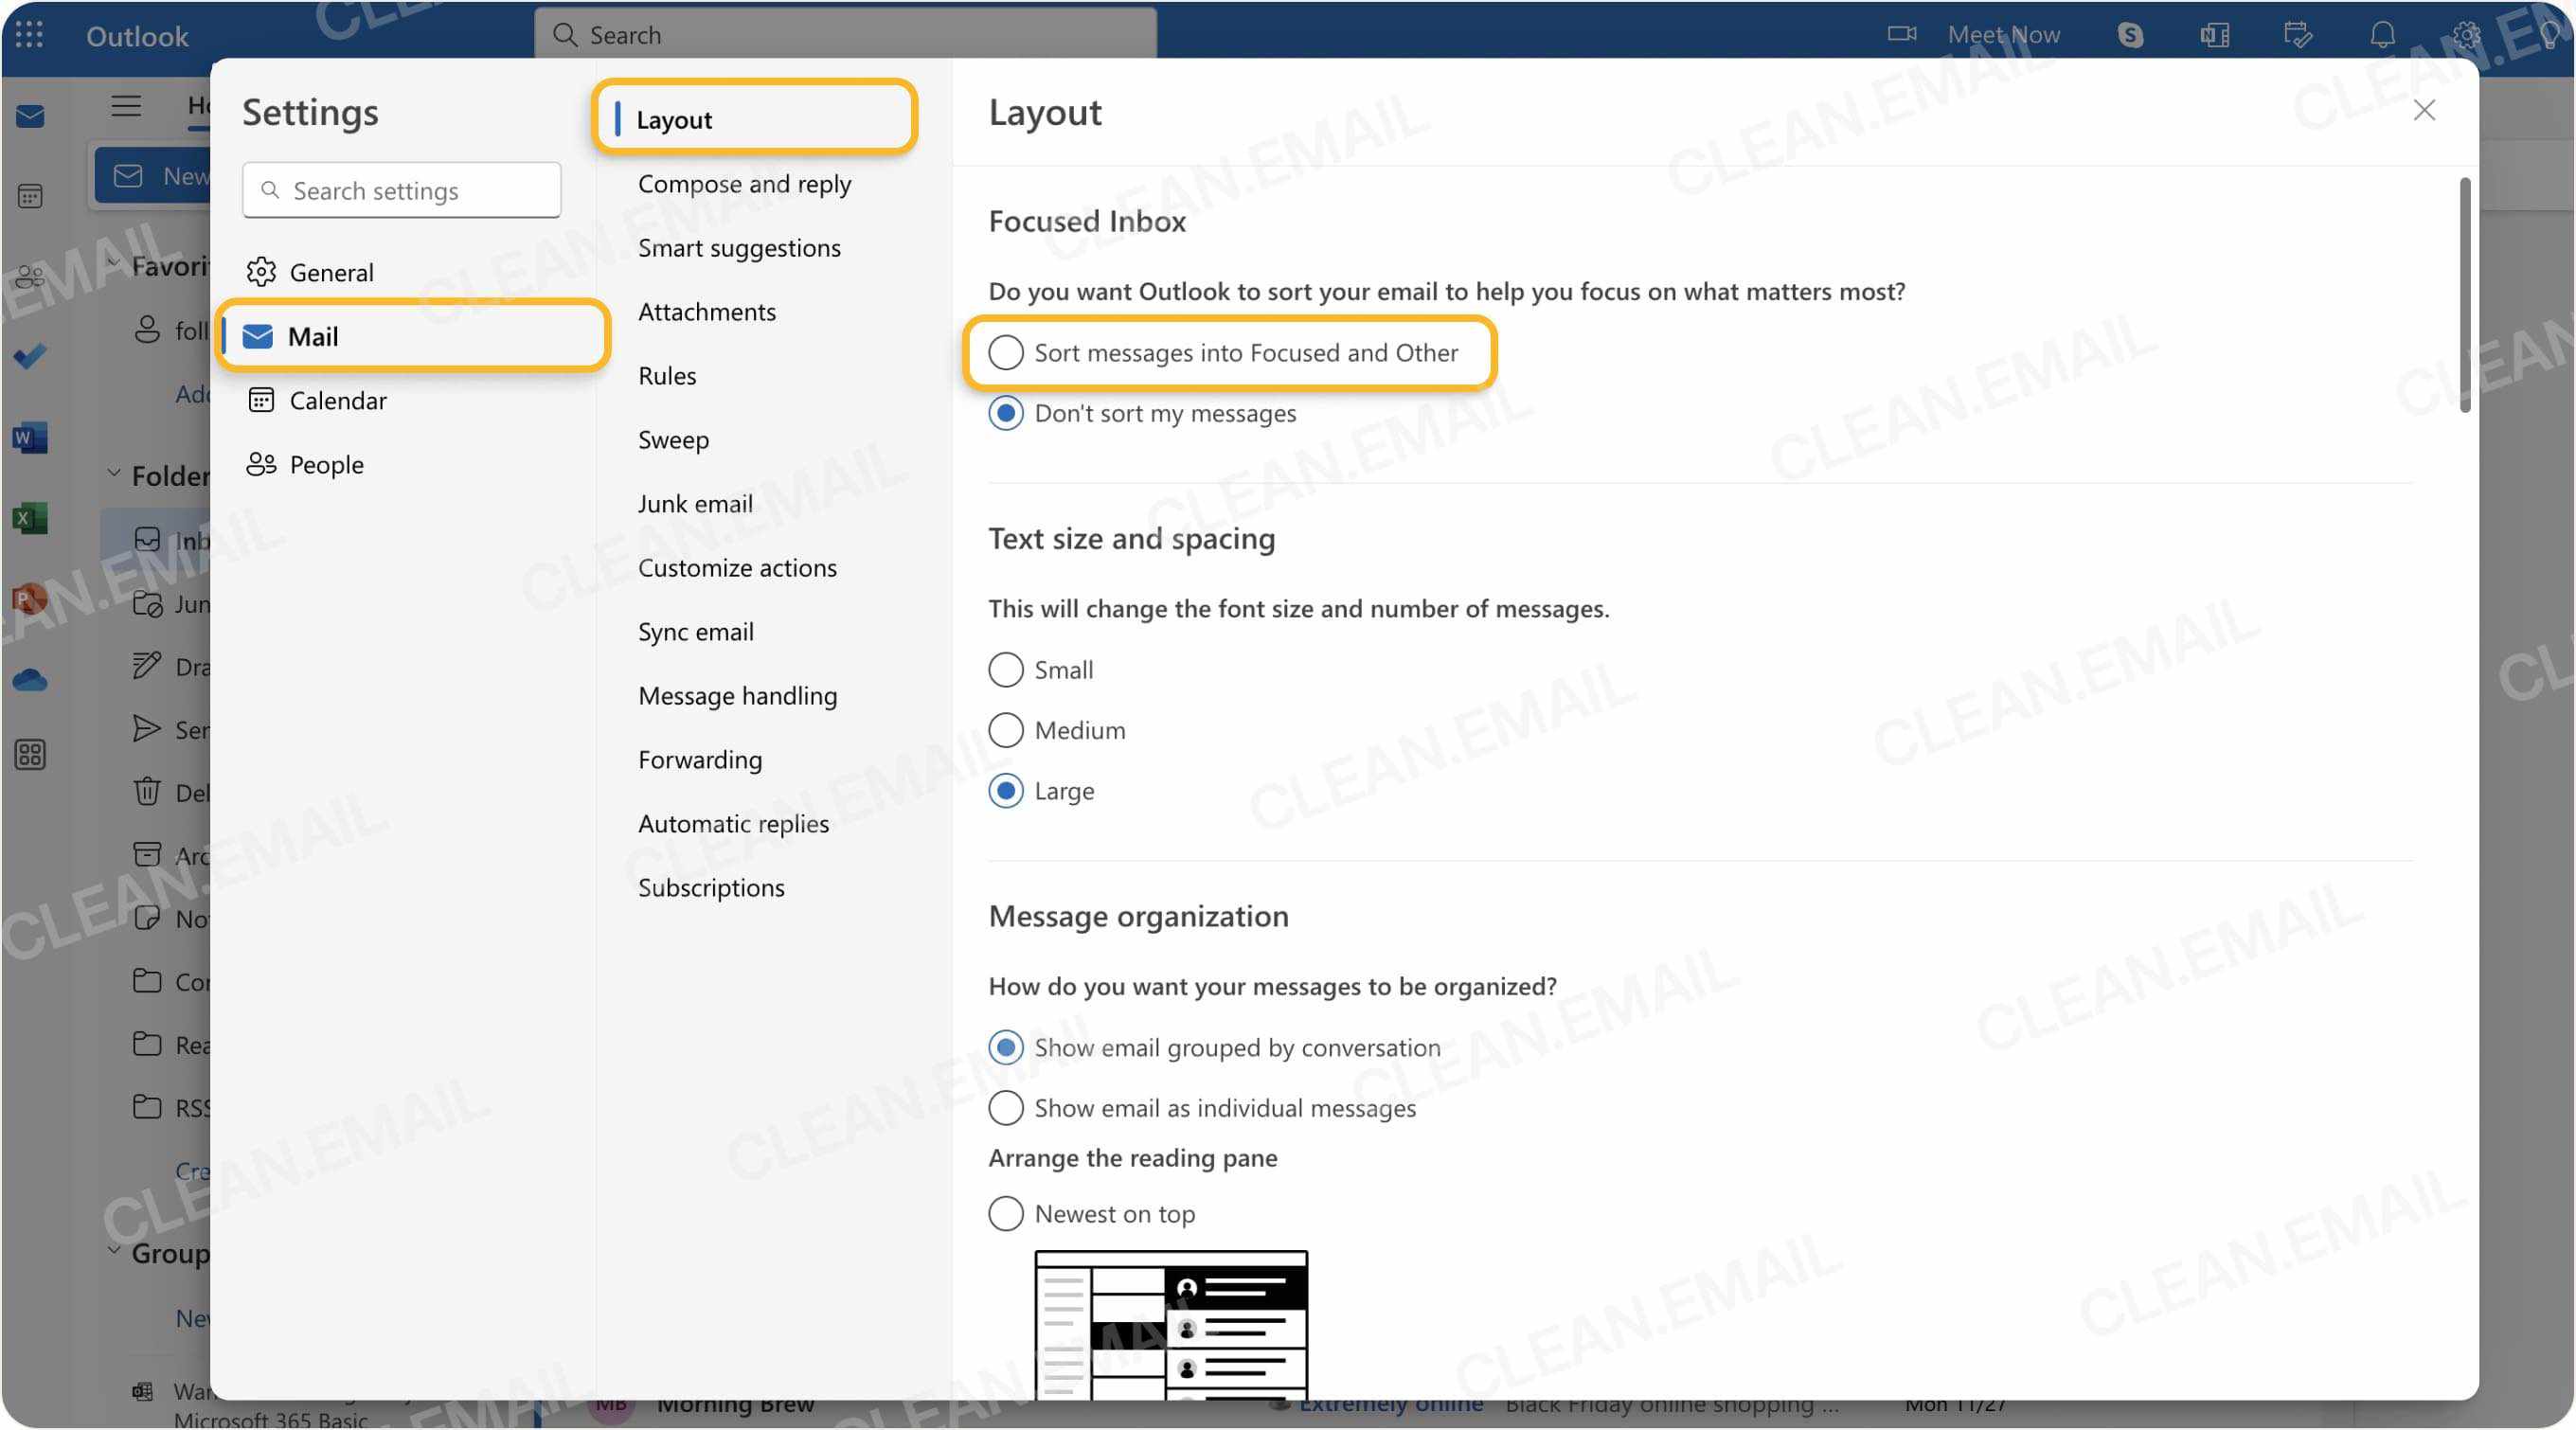Open the notifications bell
Screen dimensions: 2576x1430
[2382, 34]
